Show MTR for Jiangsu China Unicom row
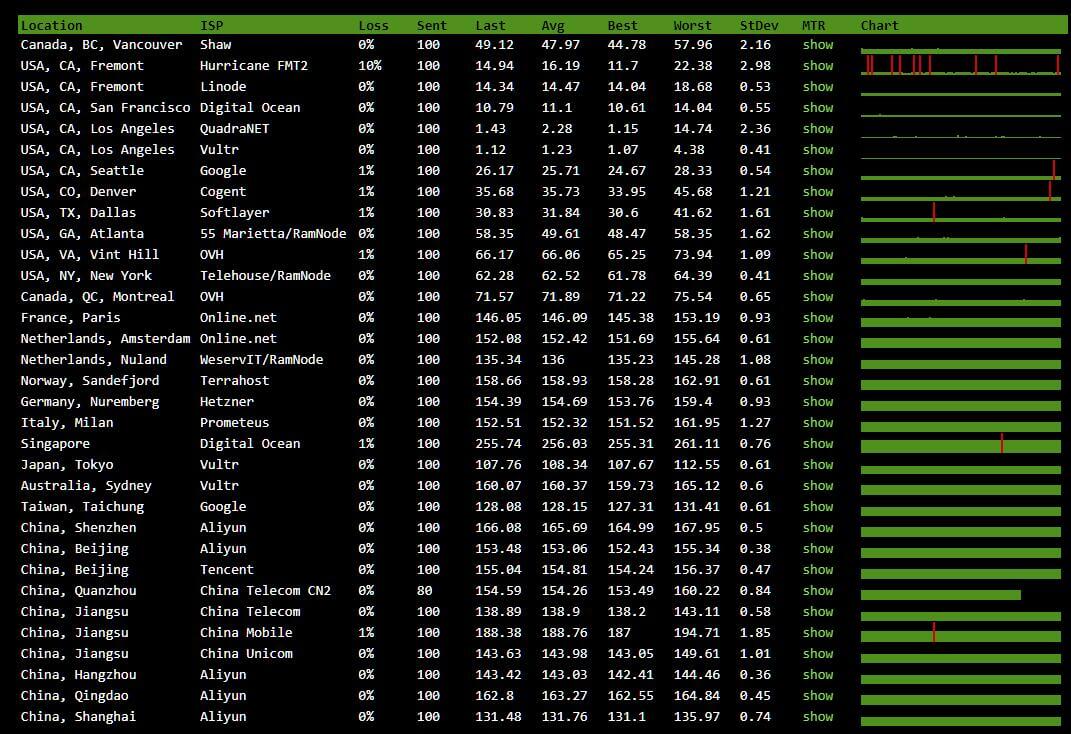Image resolution: width=1071 pixels, height=734 pixels. click(818, 653)
